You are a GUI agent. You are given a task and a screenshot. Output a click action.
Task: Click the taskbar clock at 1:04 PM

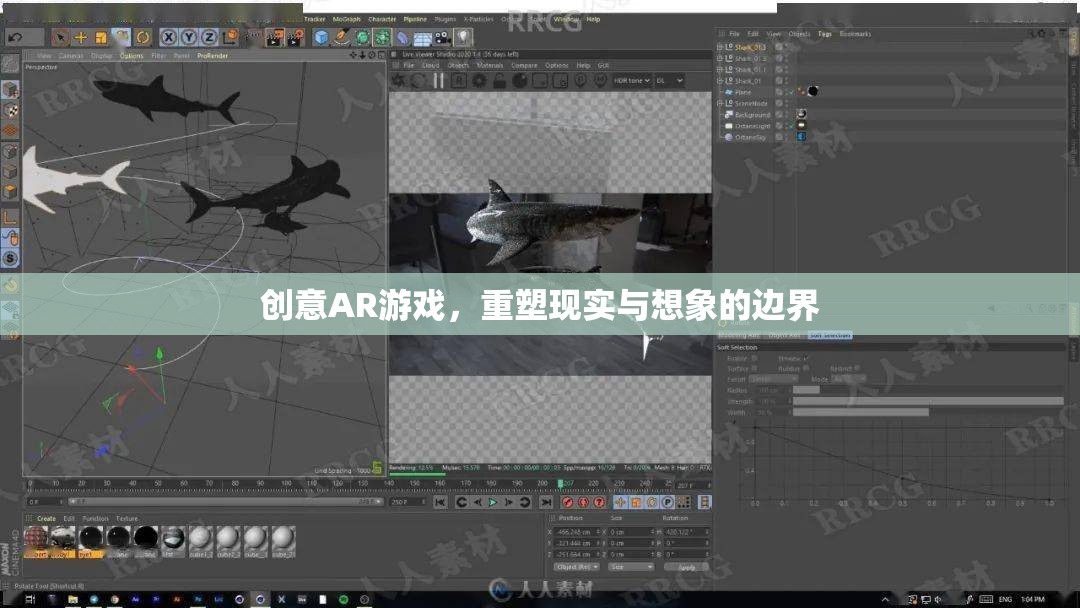[1032, 599]
